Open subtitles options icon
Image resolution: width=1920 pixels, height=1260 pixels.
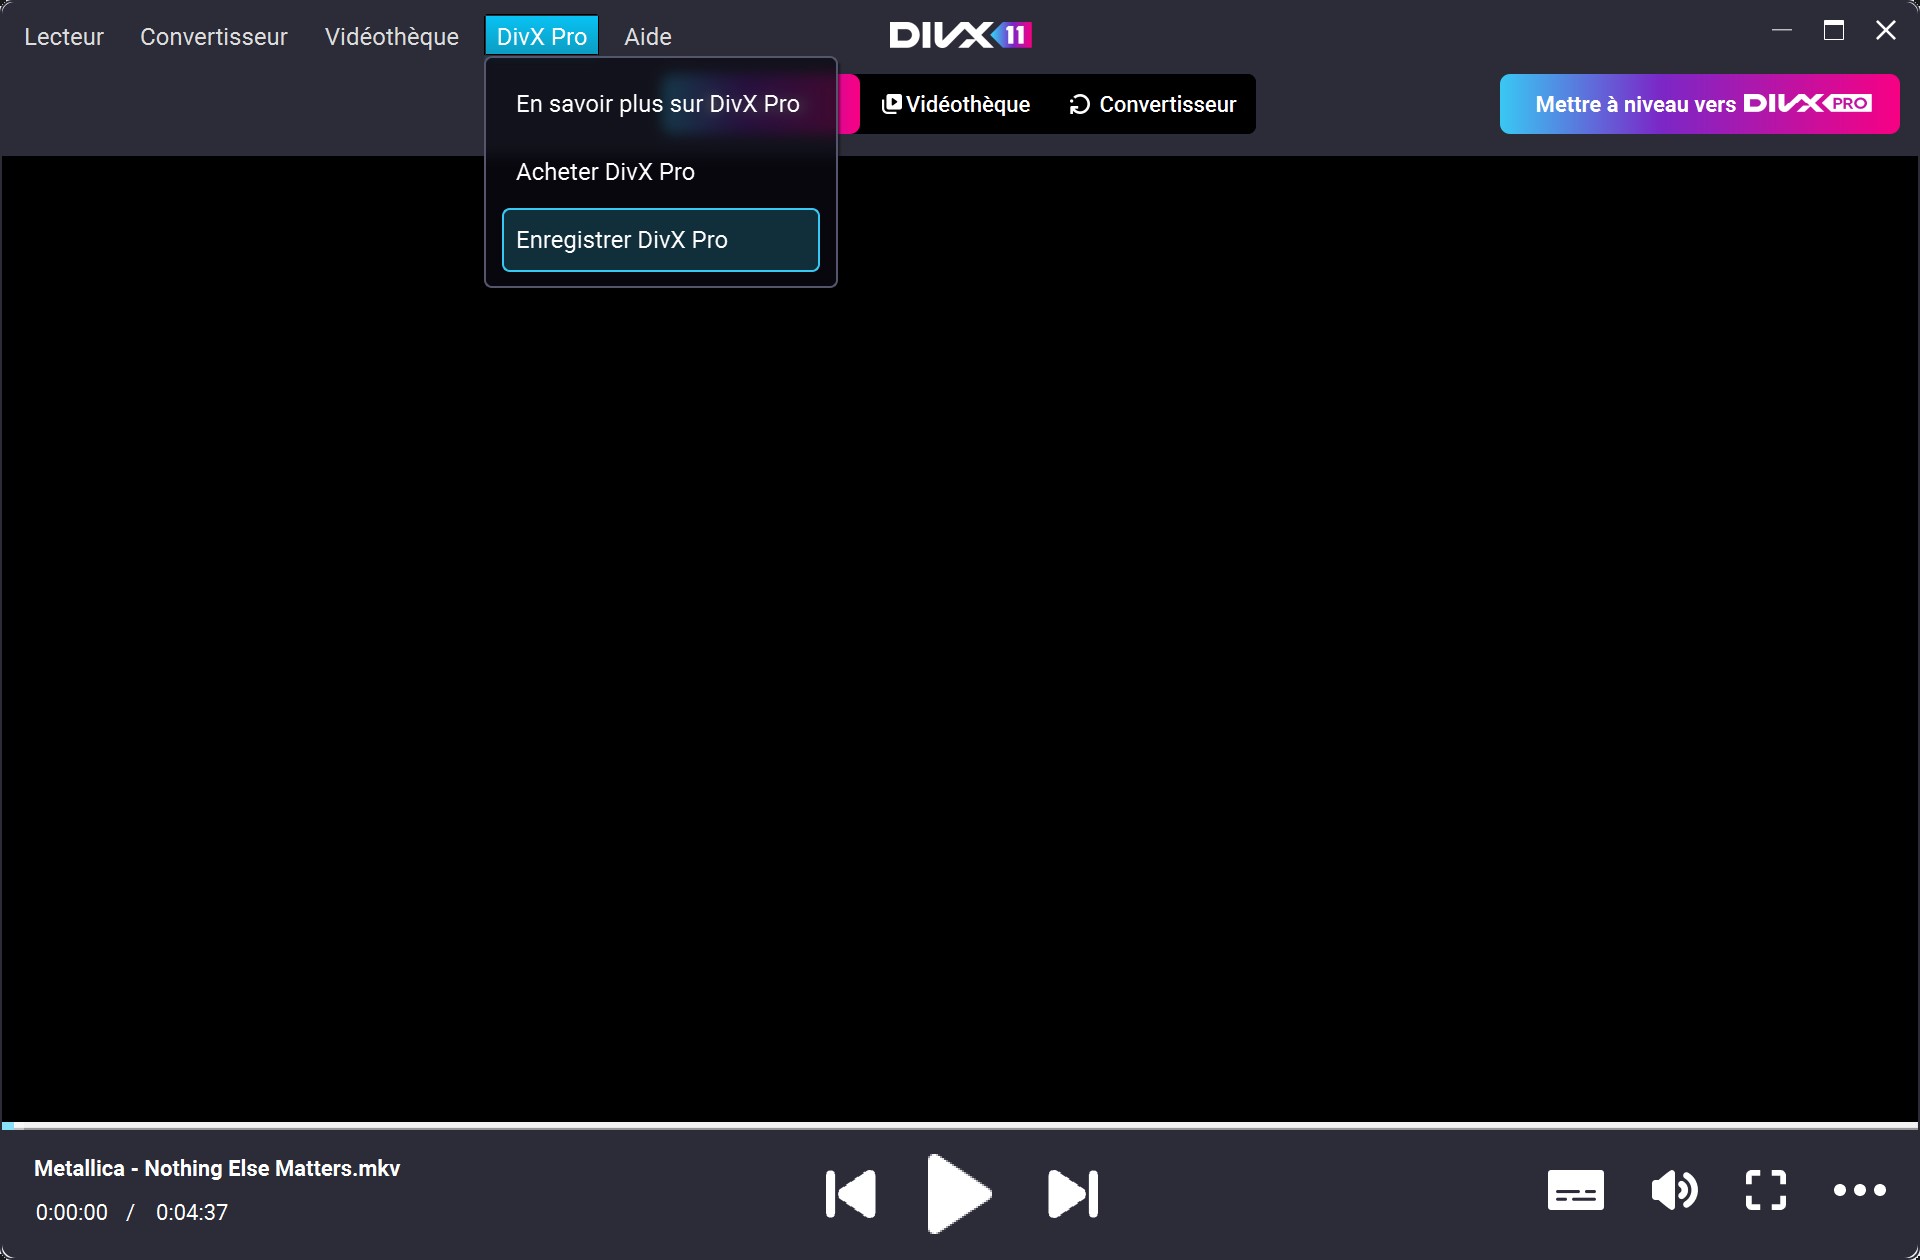coord(1576,1190)
